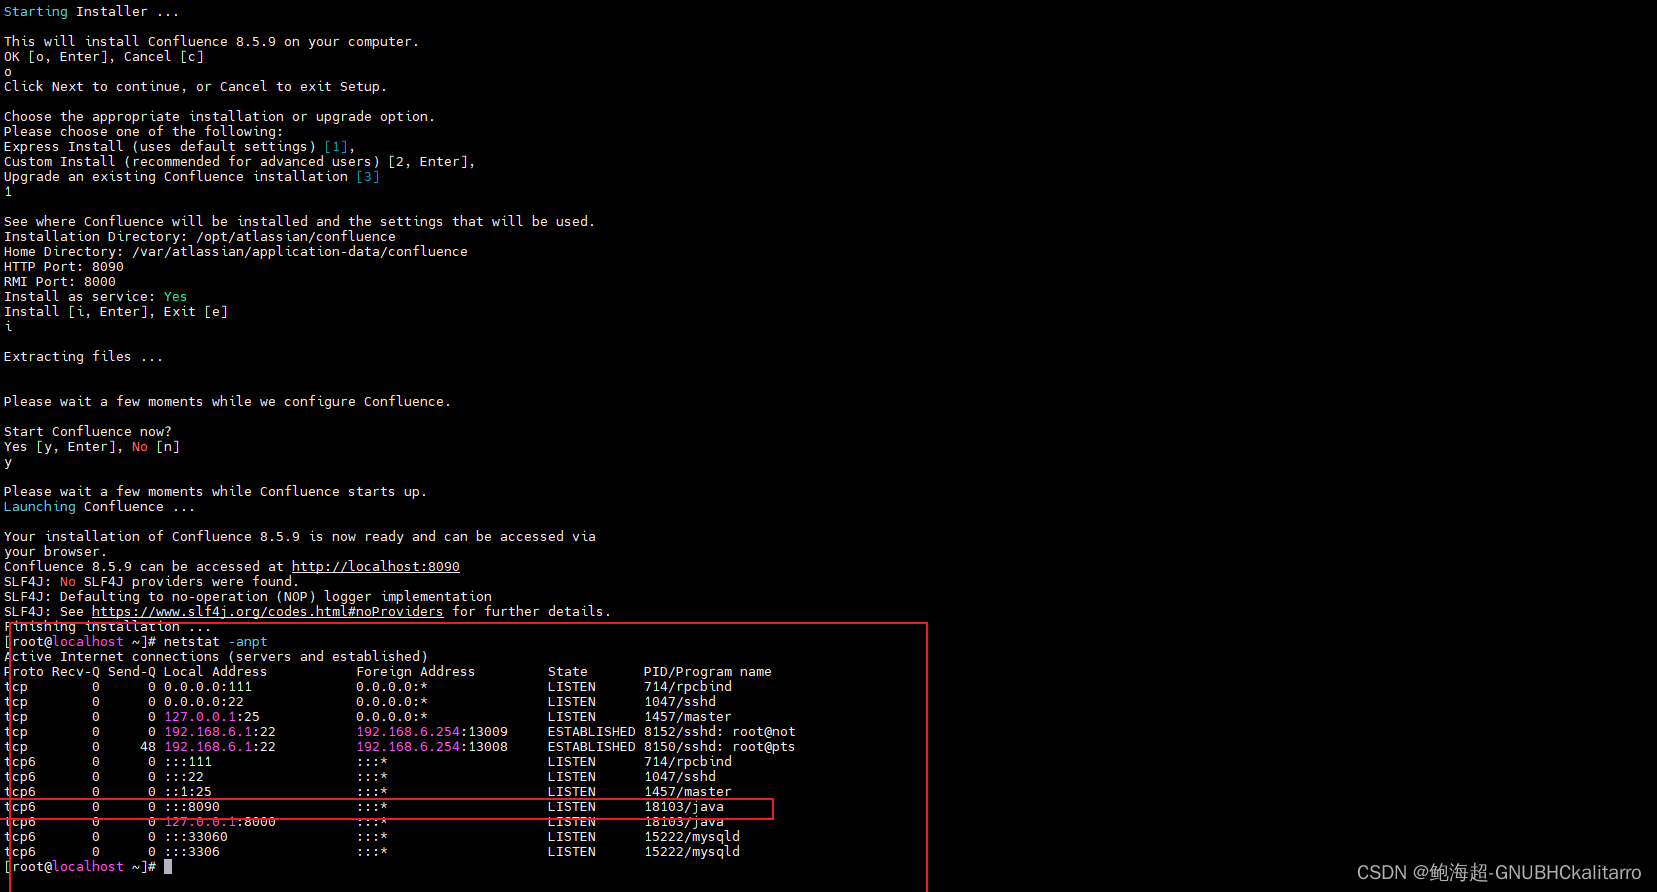The image size is (1657, 892).
Task: Click 18103/java in the :::8090 row
Action: 684,806
